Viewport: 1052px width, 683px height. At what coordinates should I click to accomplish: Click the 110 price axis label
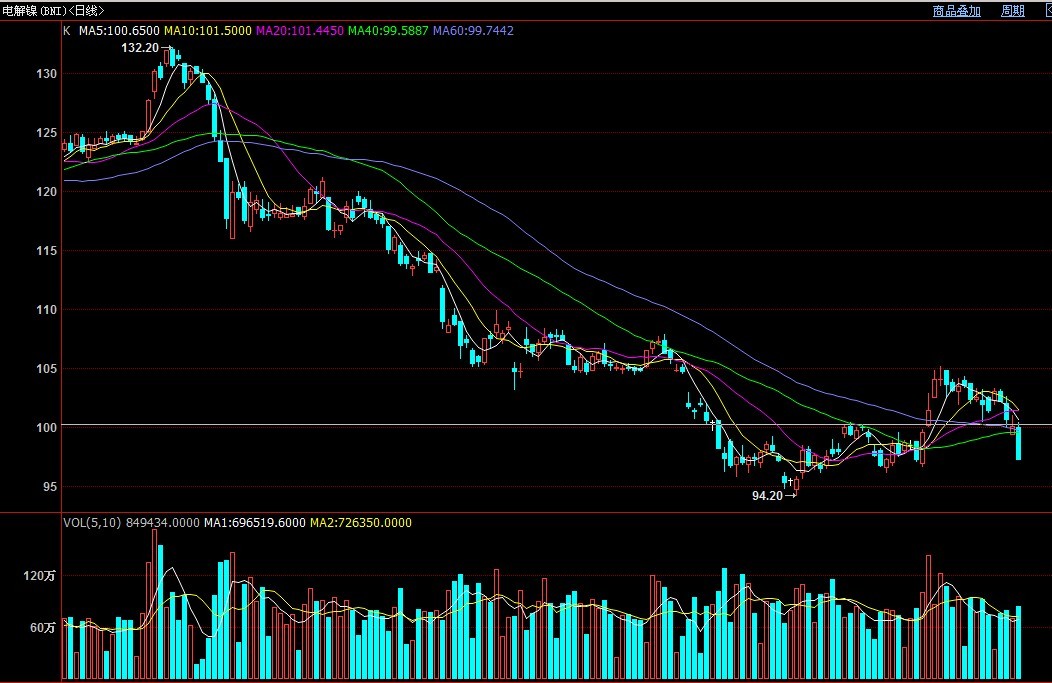coord(46,310)
